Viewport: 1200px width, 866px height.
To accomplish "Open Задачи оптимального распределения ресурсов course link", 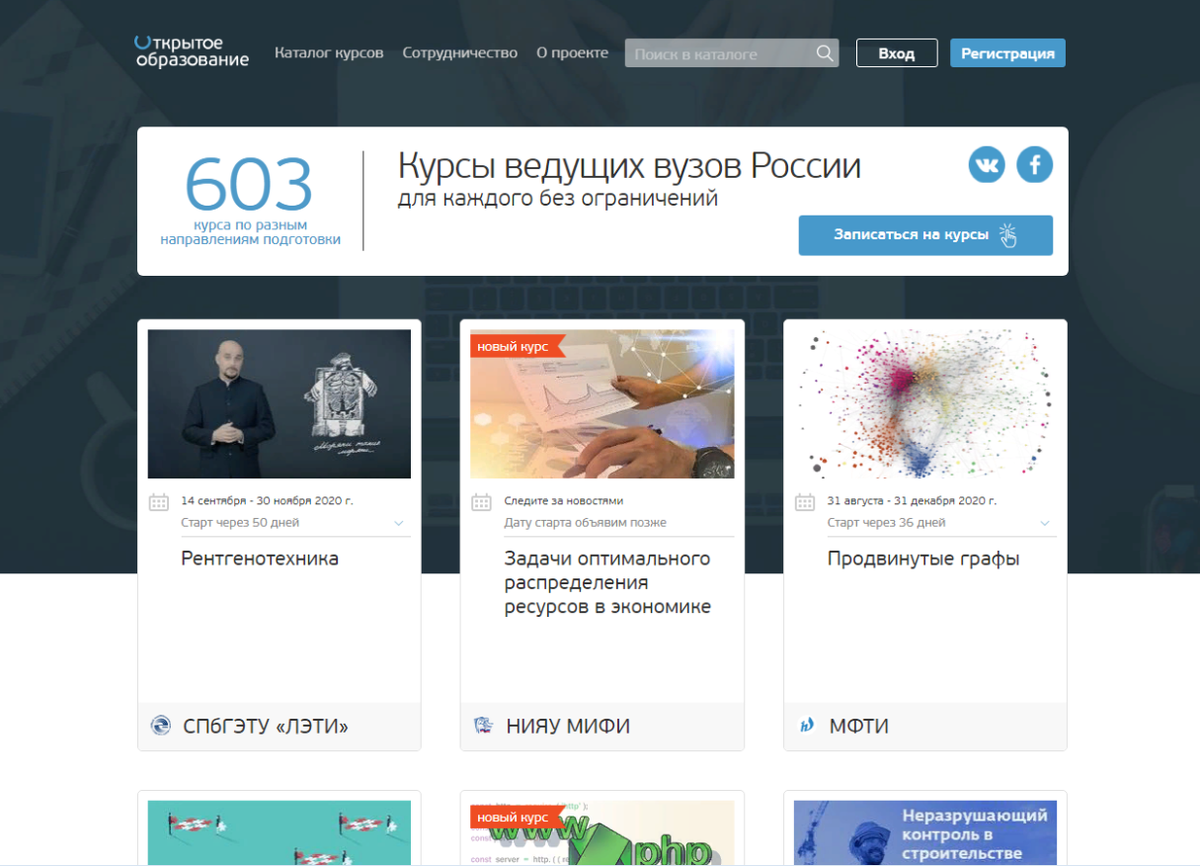I will [608, 582].
